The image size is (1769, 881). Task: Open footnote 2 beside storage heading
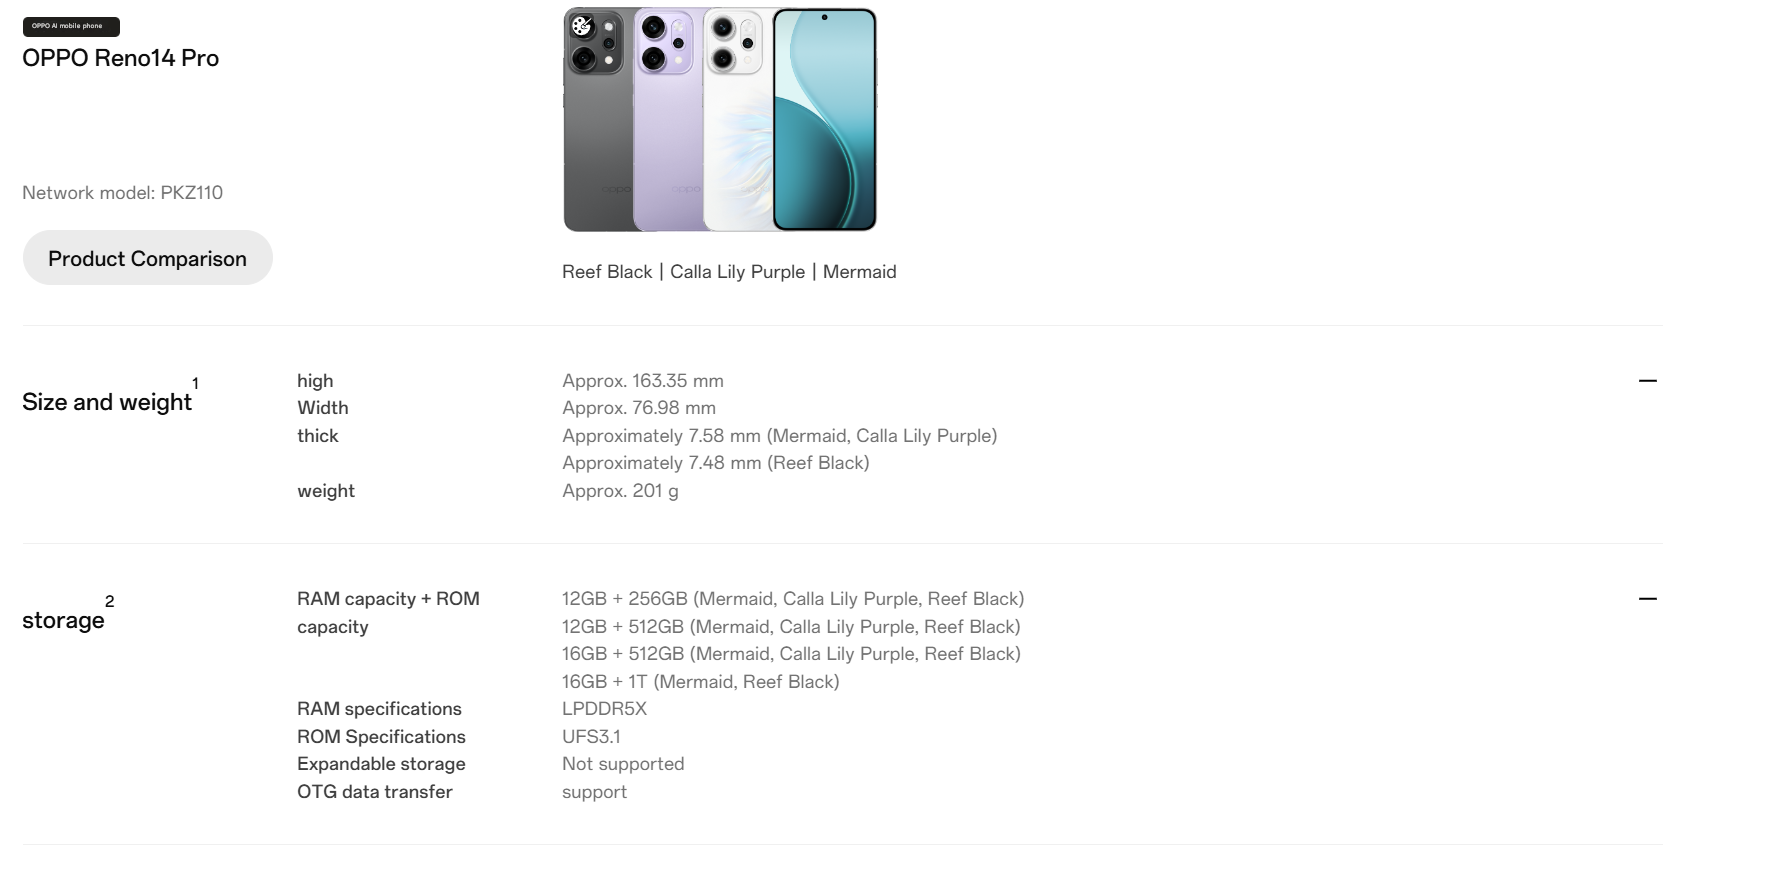(109, 601)
